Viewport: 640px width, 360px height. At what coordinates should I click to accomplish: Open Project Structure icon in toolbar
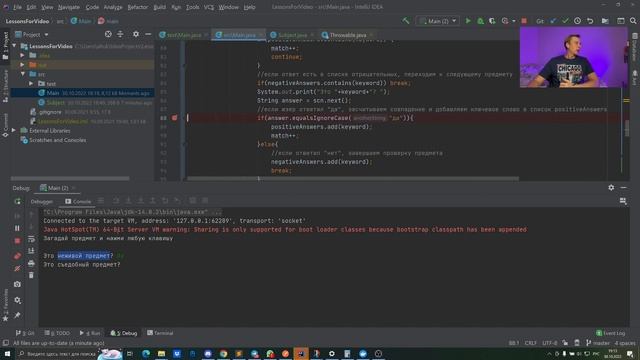click(605, 21)
